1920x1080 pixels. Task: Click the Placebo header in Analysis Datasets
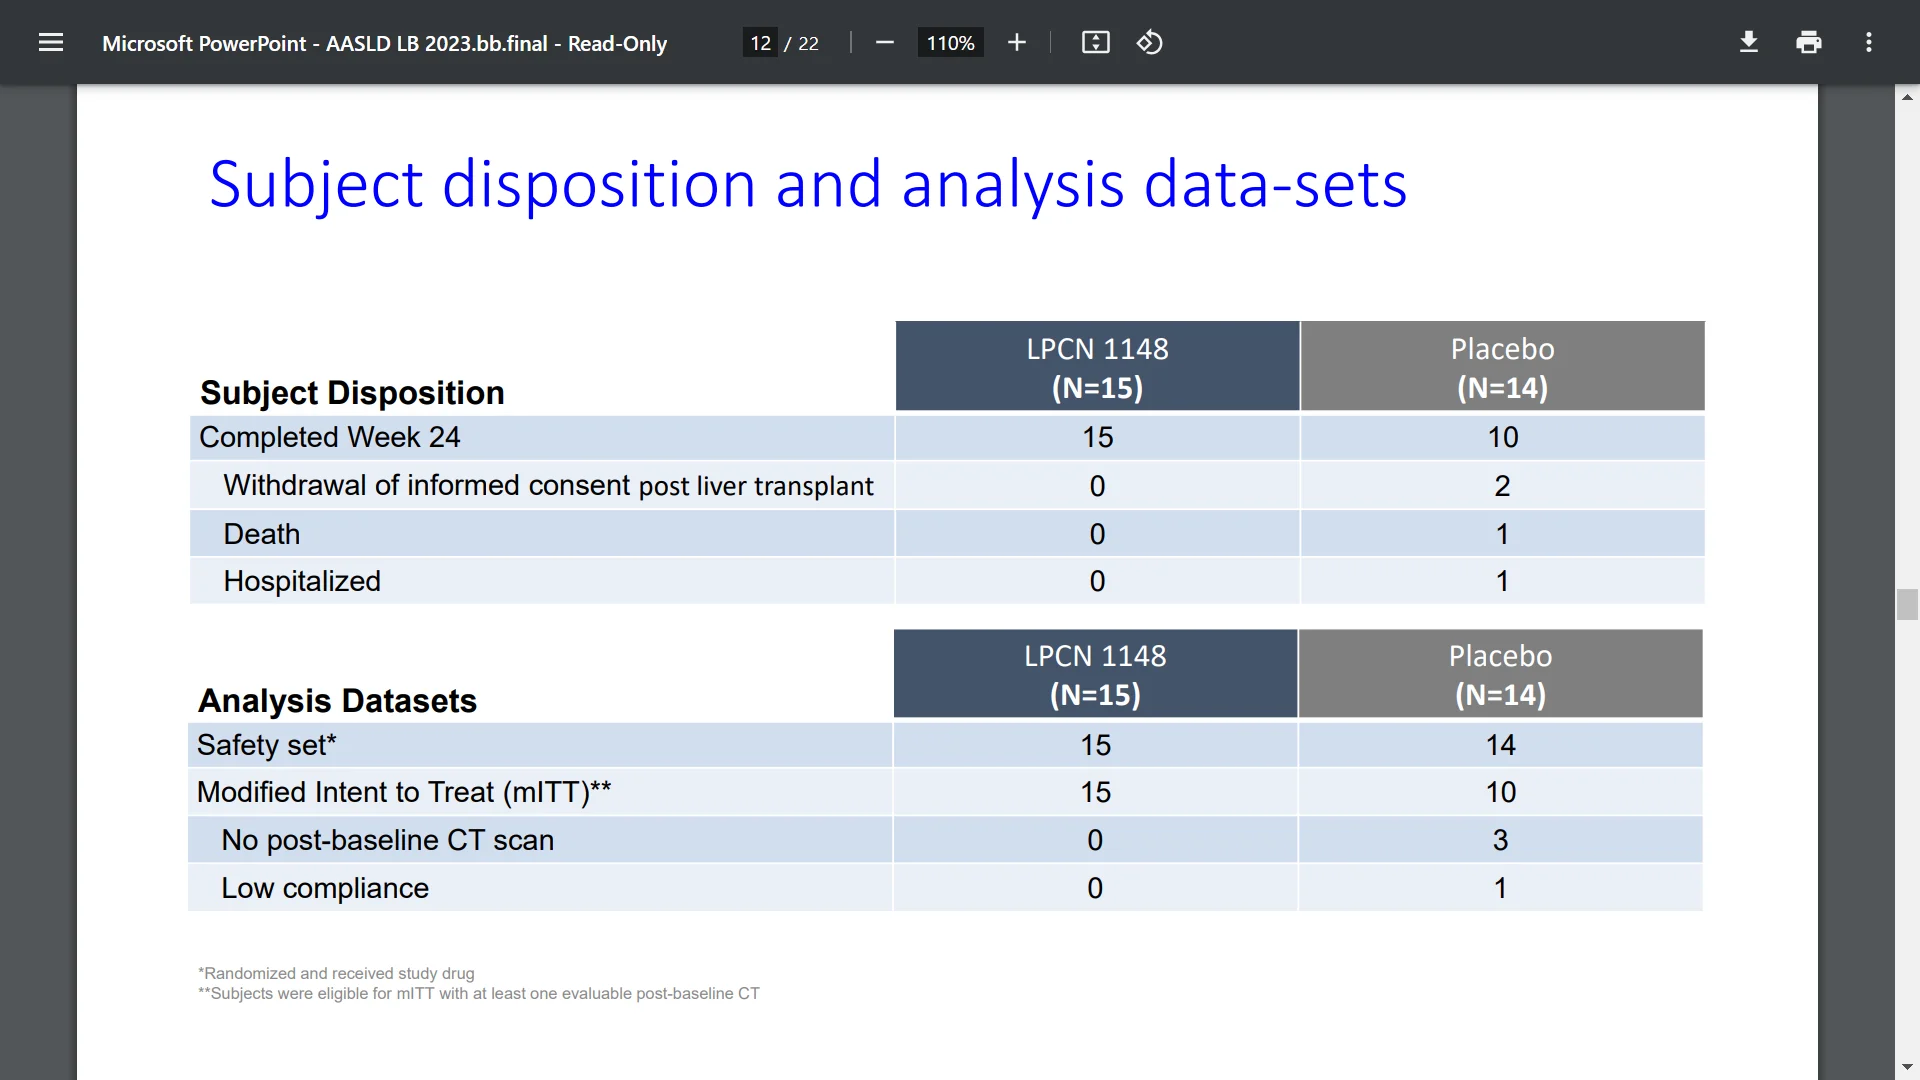(1500, 674)
